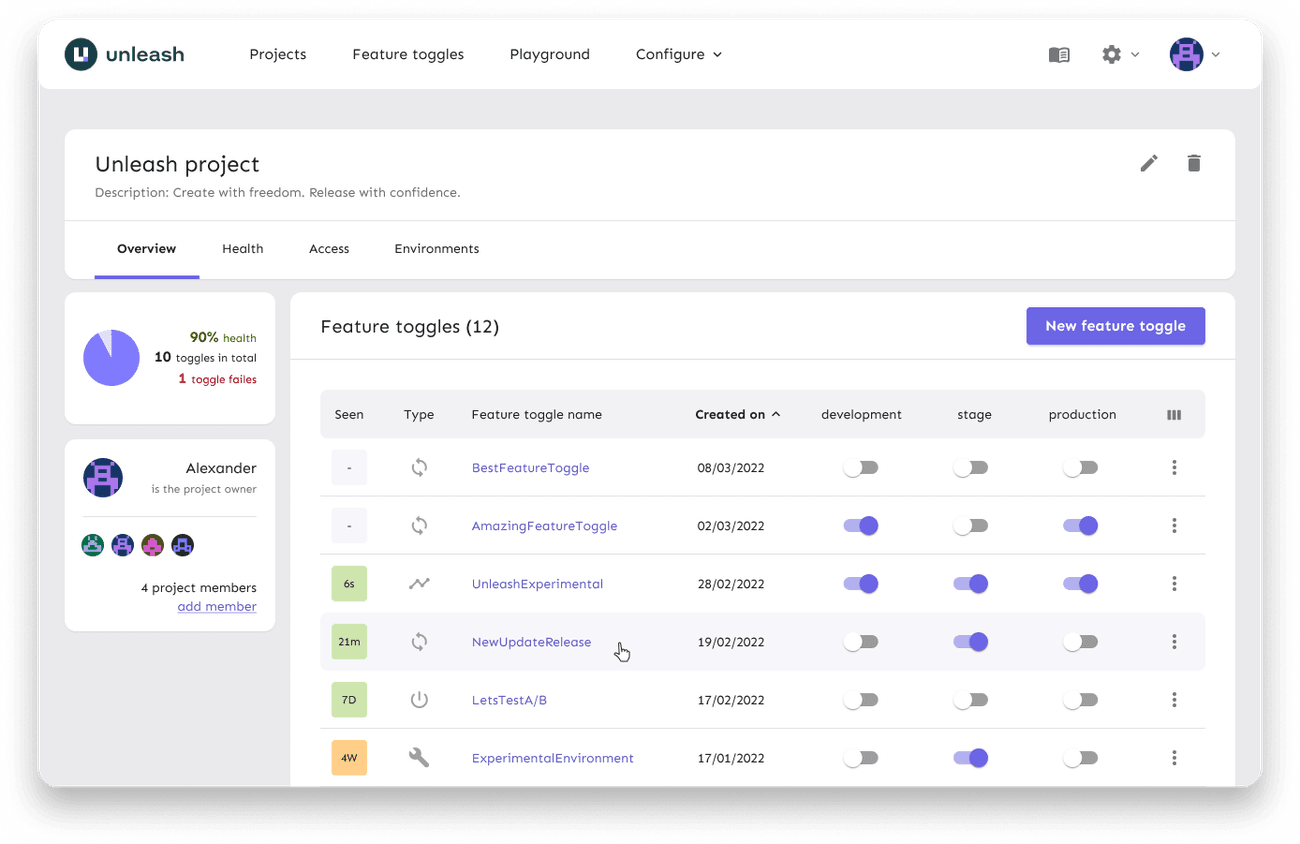Viewport: 1300px width, 844px height.
Task: Disable NewUpdateRelease in stage
Action: [x=970, y=642]
